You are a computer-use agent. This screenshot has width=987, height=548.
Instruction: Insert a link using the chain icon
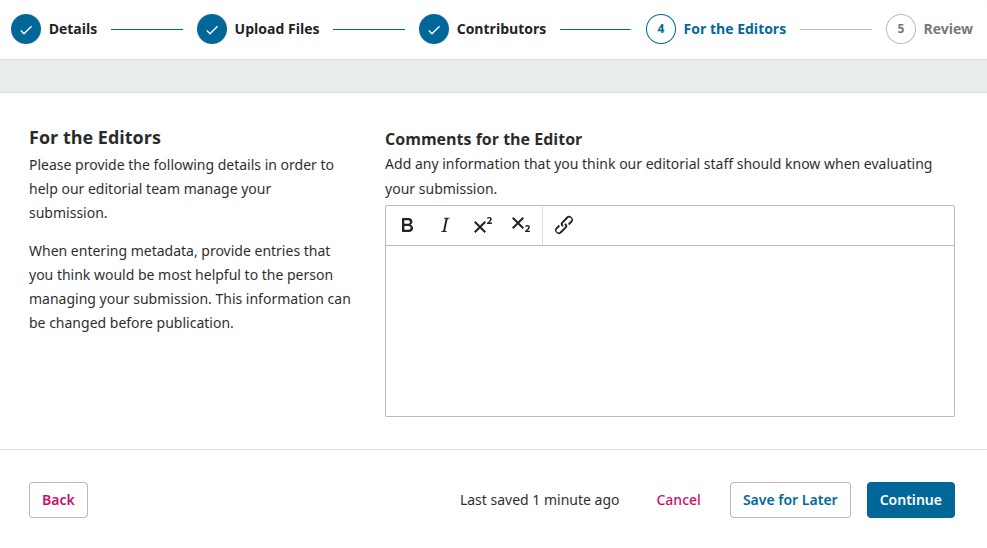click(563, 225)
